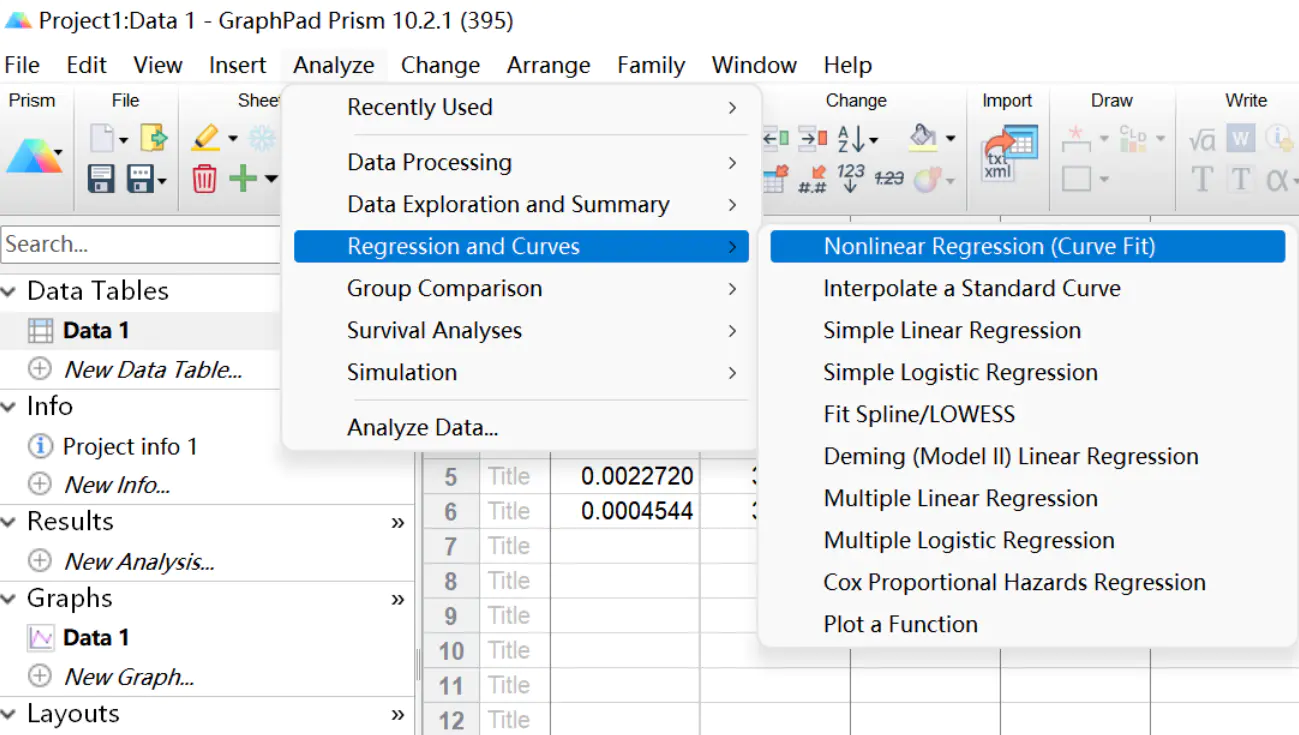The height and width of the screenshot is (735, 1299).
Task: Open the Insert menu
Action: (x=238, y=65)
